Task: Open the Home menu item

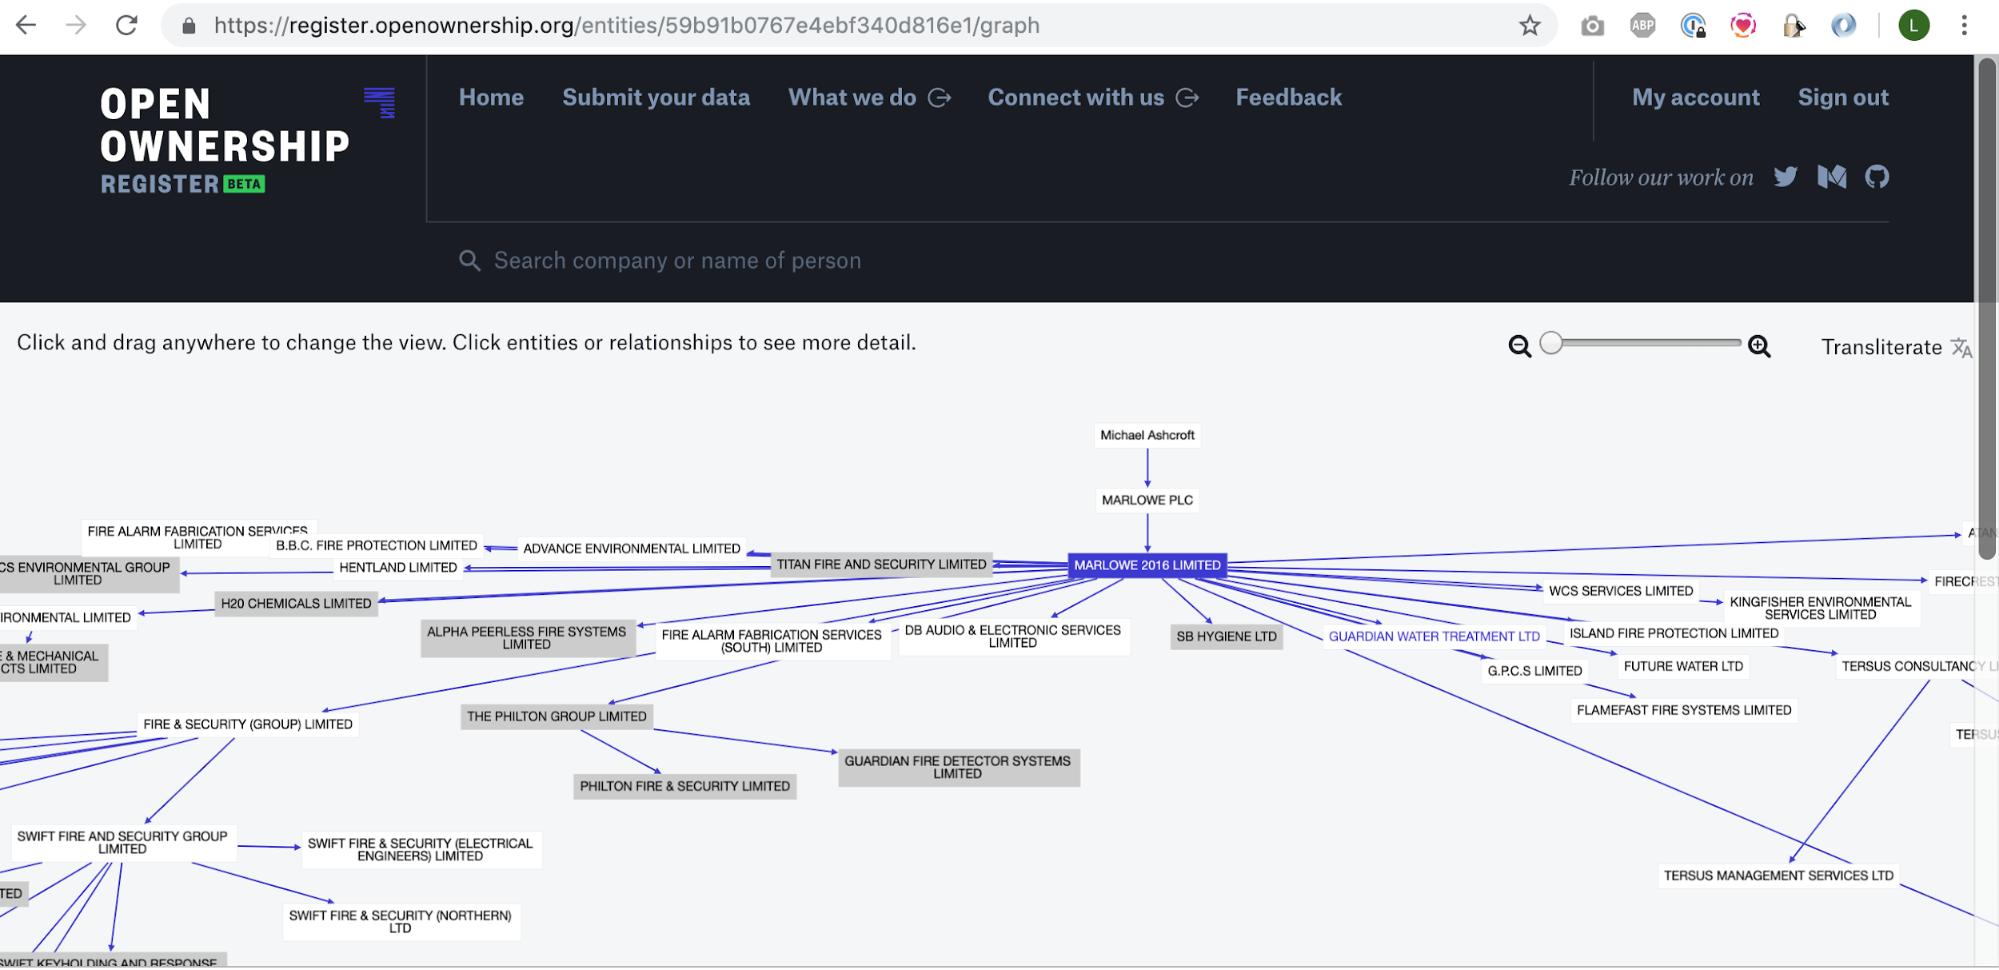Action: tap(491, 97)
